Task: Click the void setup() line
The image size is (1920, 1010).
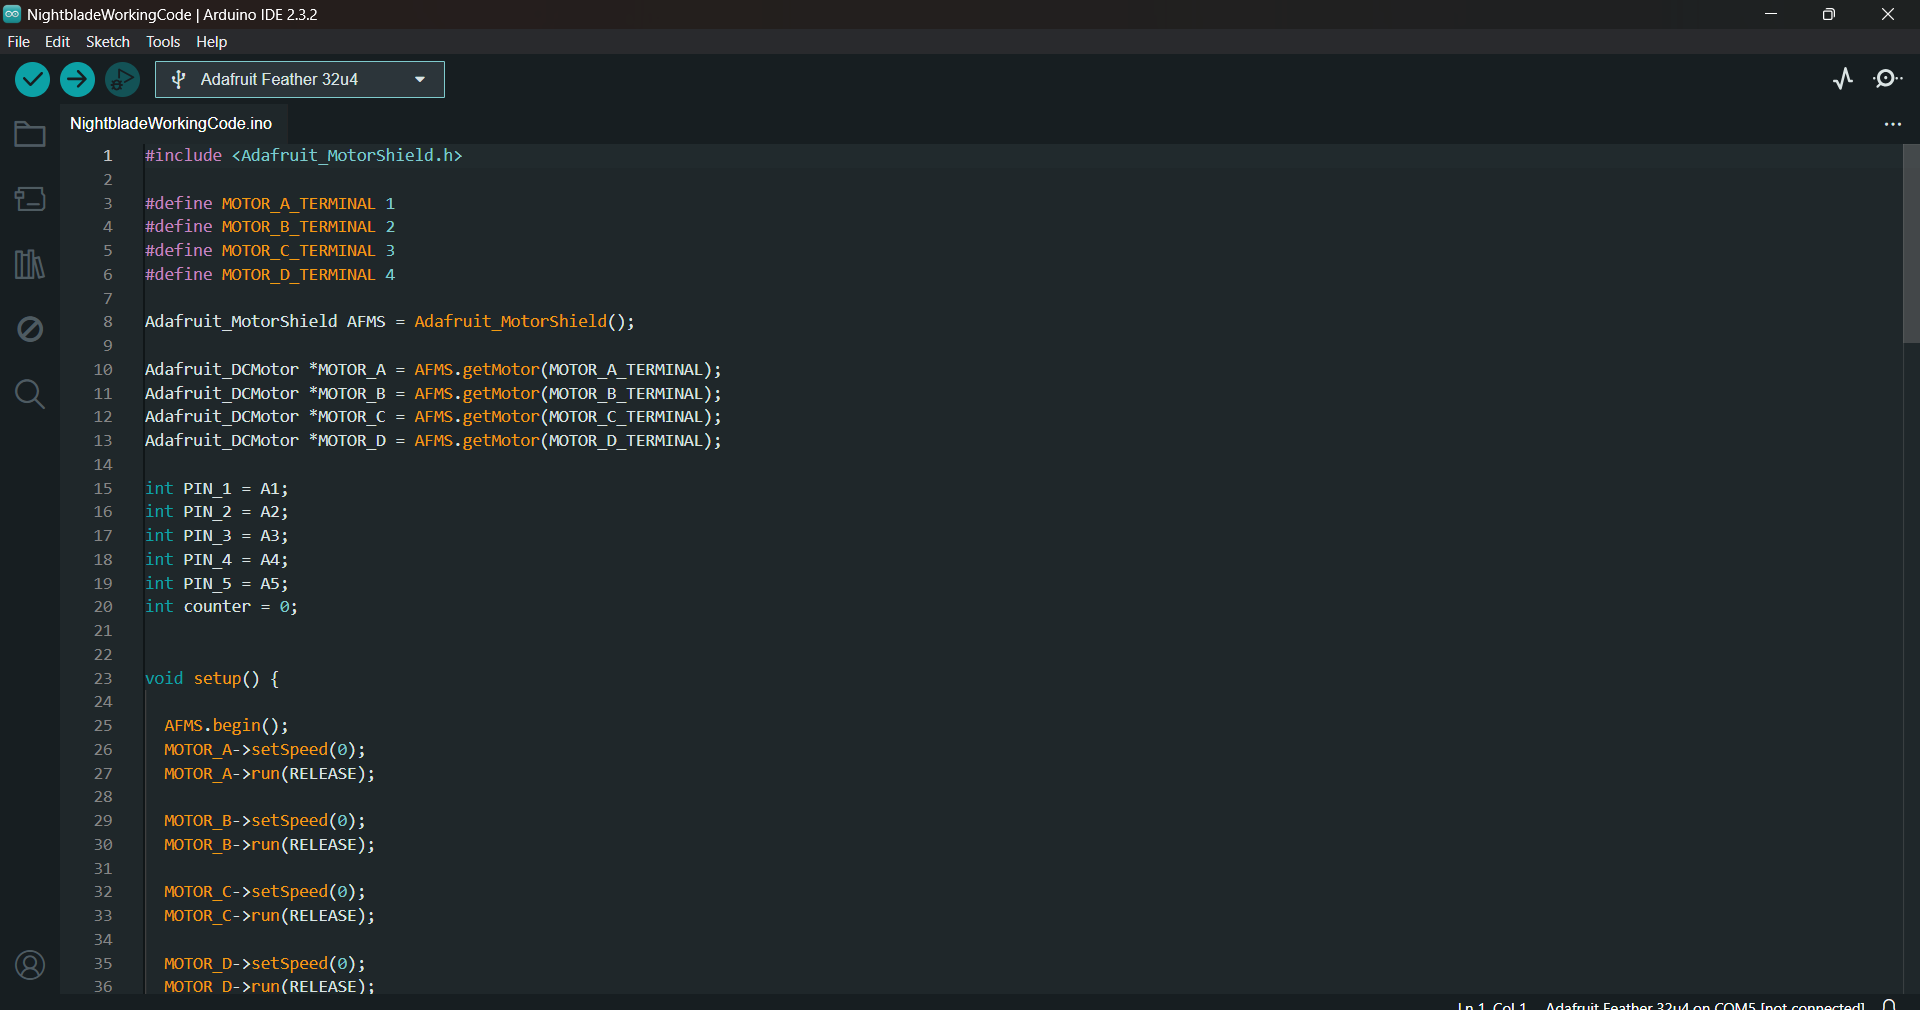Action: point(212,679)
